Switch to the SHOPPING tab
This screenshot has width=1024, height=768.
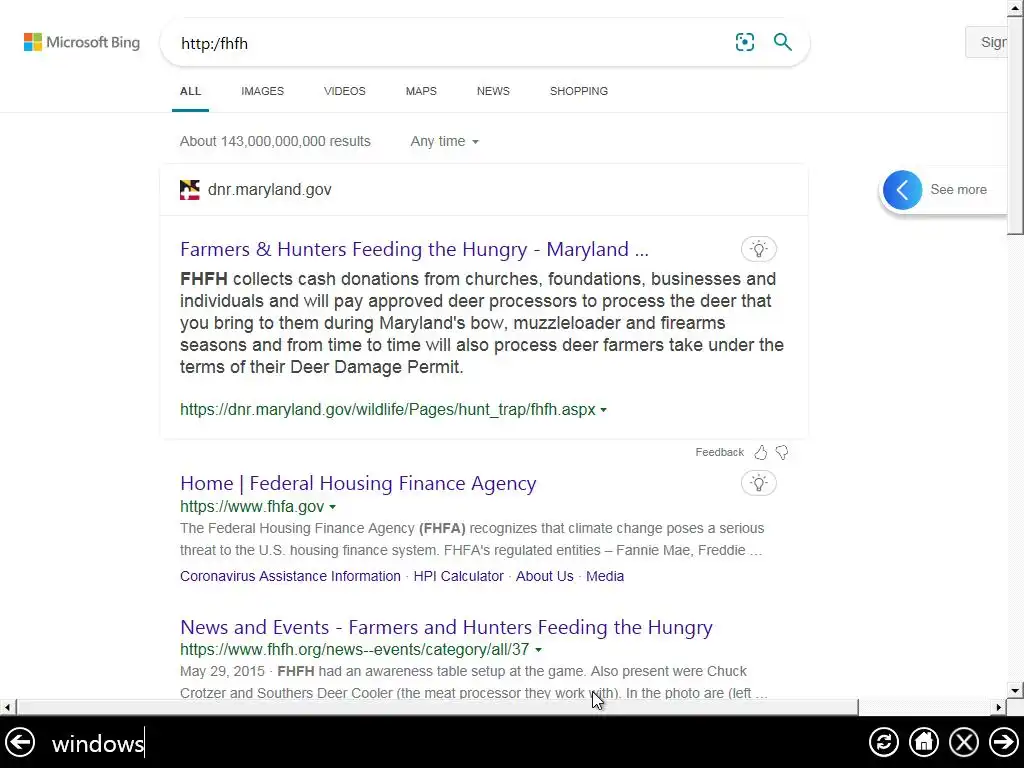click(x=579, y=91)
